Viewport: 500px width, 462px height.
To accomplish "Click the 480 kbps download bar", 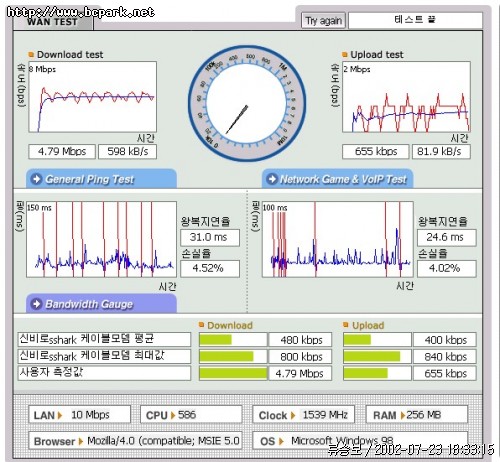I will (x=215, y=340).
